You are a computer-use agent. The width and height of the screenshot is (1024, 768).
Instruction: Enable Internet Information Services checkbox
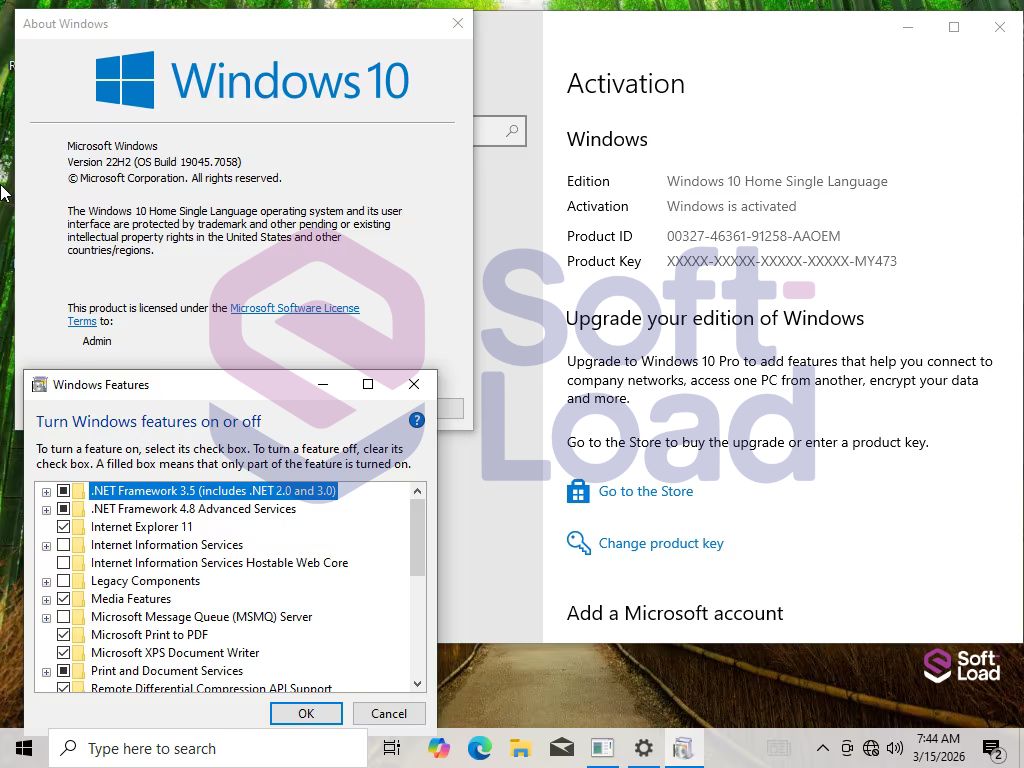click(x=63, y=544)
